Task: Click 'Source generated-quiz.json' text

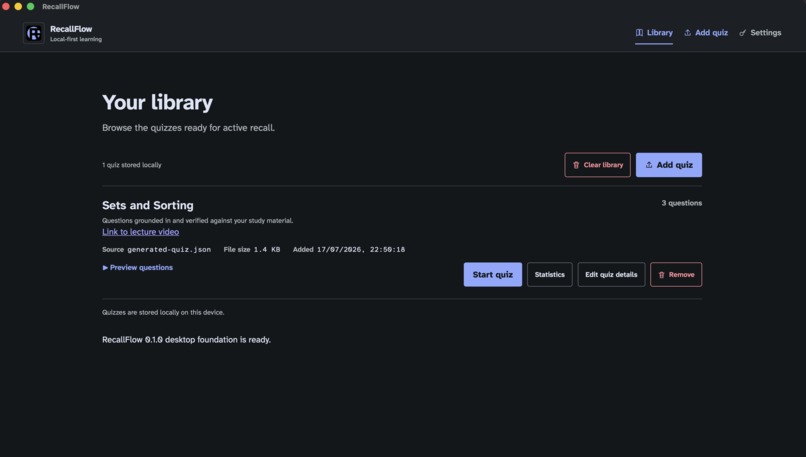Action: pyautogui.click(x=156, y=249)
